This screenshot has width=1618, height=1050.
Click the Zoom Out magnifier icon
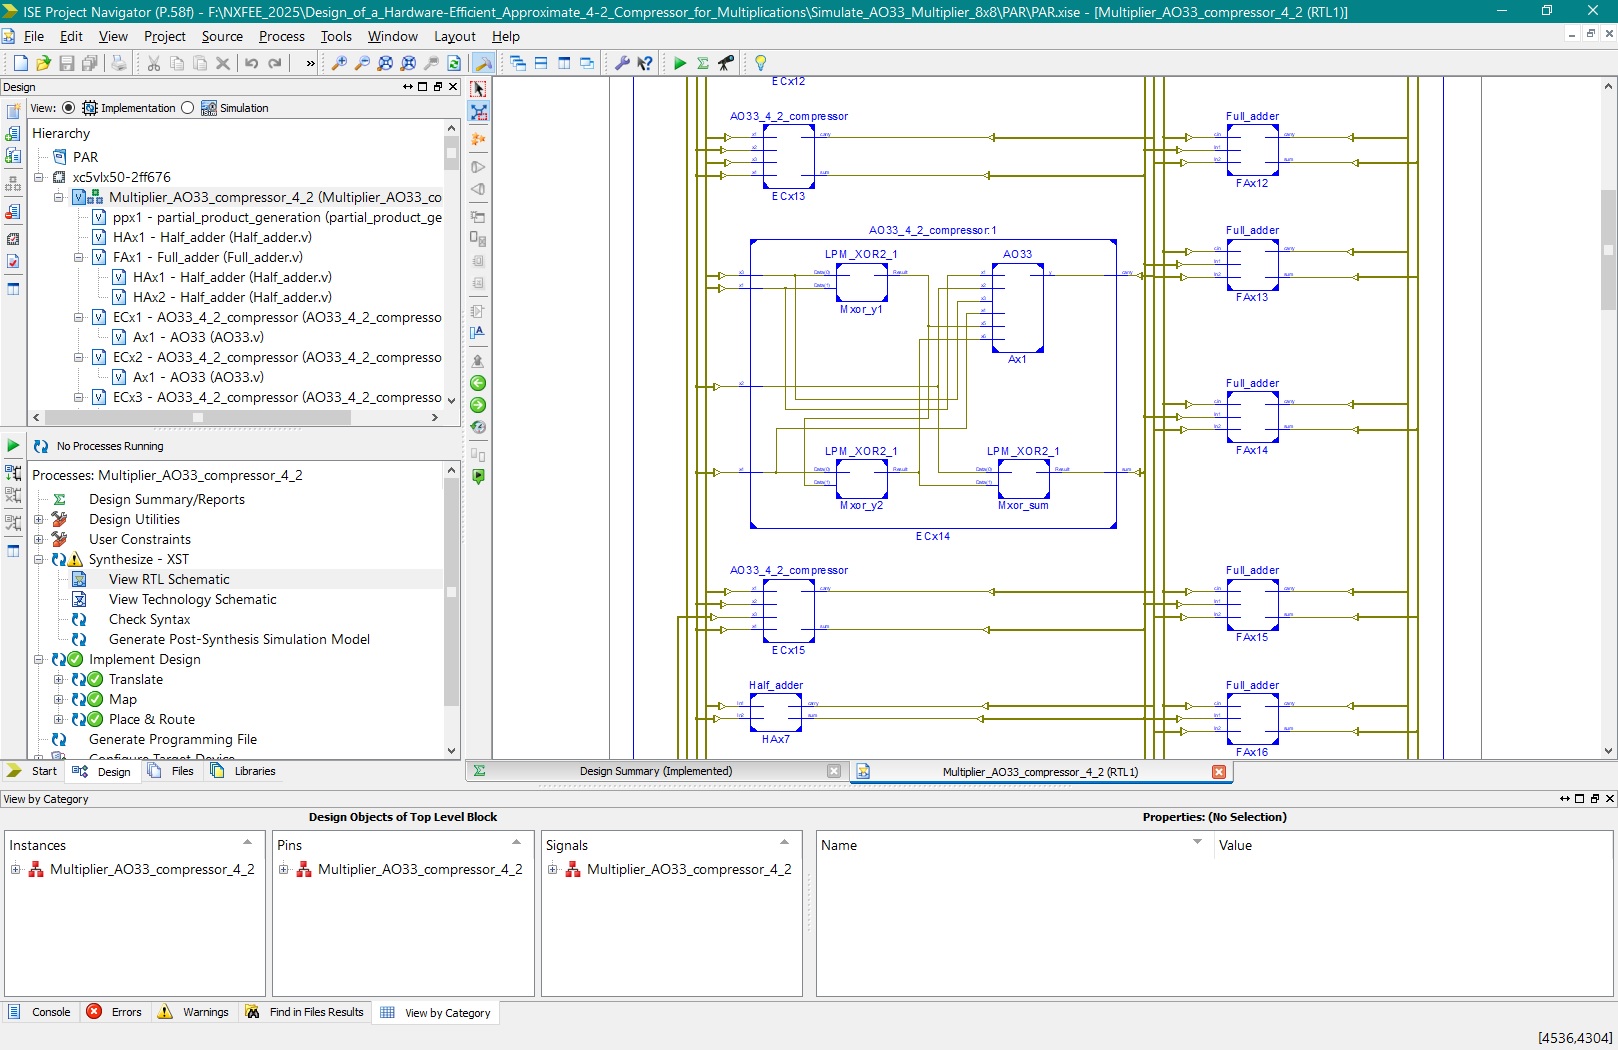tap(362, 63)
